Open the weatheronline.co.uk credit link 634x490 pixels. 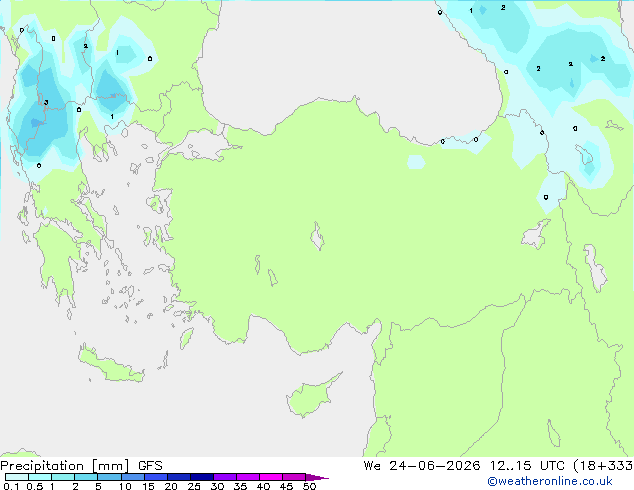[550, 481]
